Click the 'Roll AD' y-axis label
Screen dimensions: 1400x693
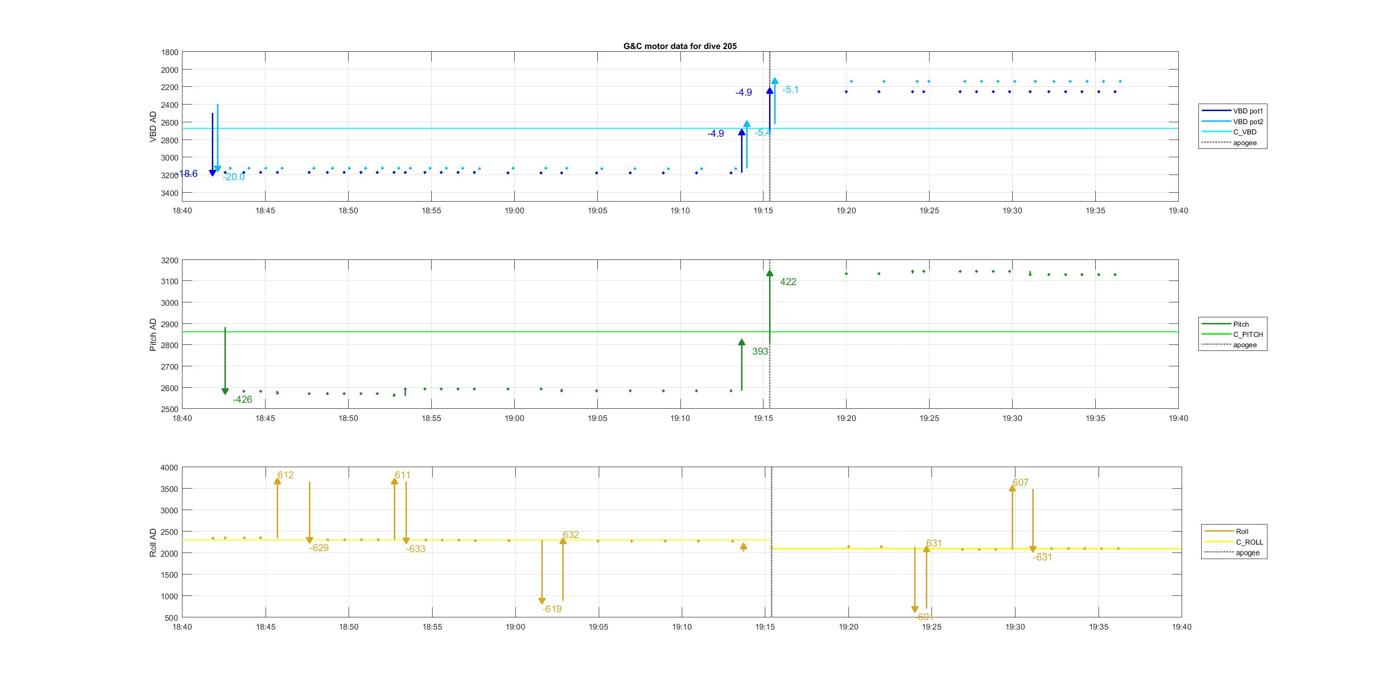tap(154, 542)
